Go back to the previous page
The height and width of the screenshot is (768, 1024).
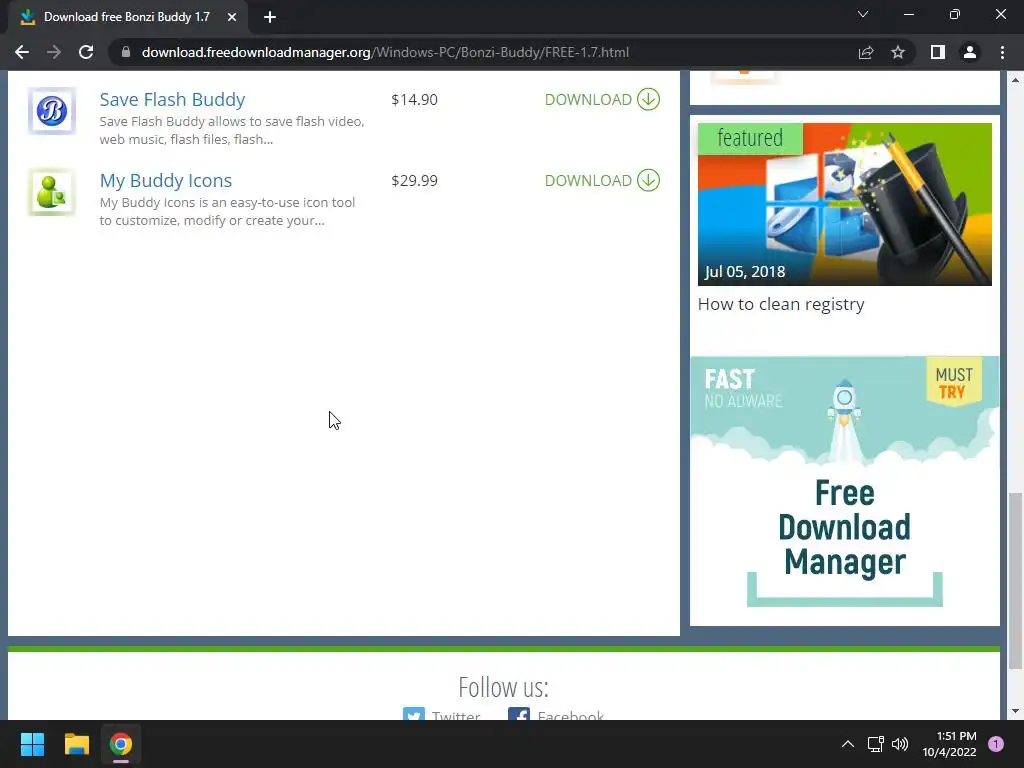pyautogui.click(x=22, y=52)
